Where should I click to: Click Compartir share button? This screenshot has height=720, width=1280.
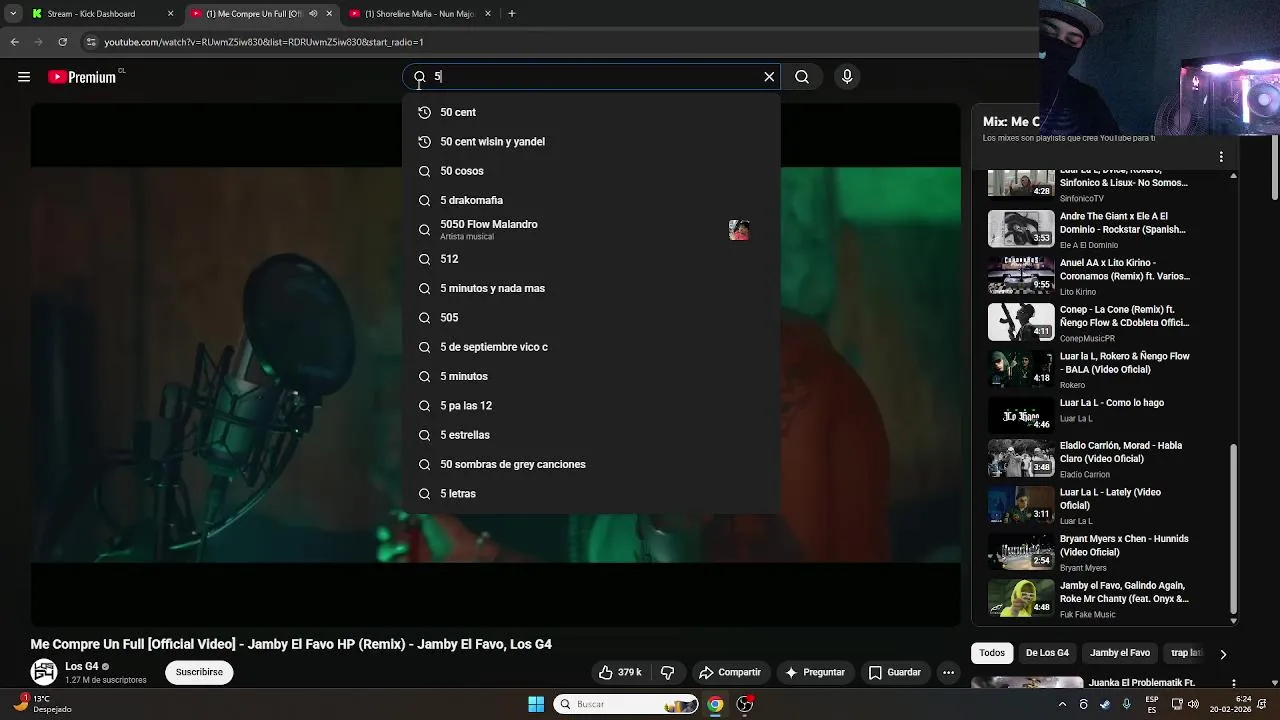(730, 672)
